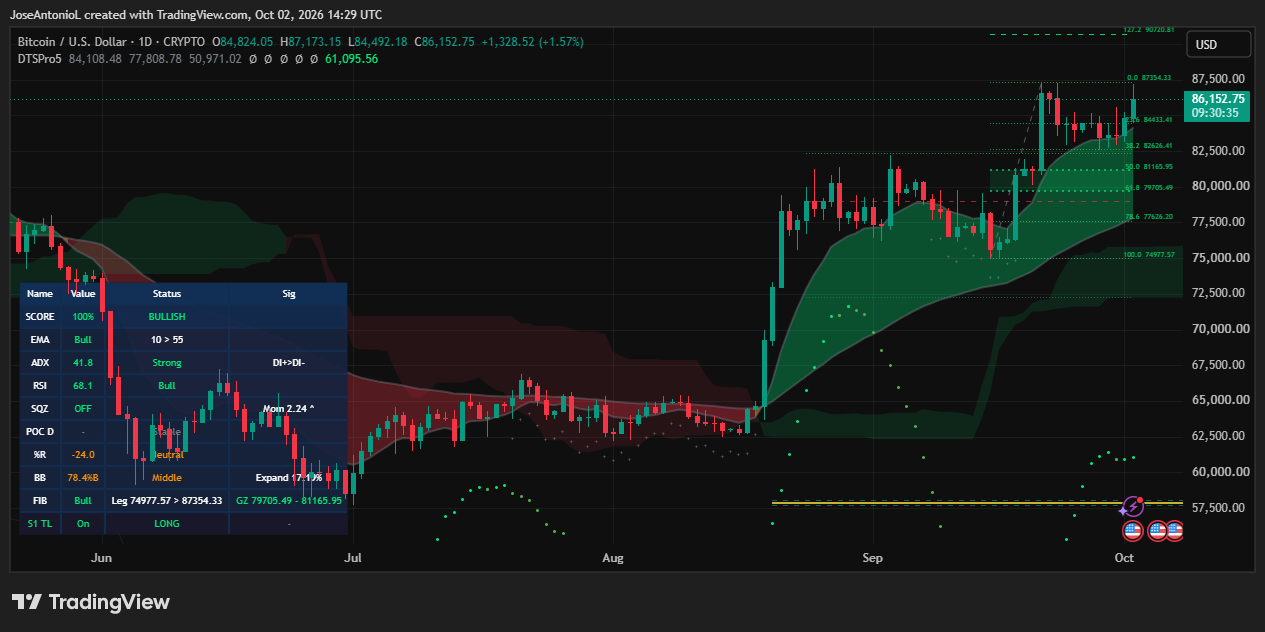The image size is (1265, 632).
Task: Click the Jun label on time axis
Action: 101,558
